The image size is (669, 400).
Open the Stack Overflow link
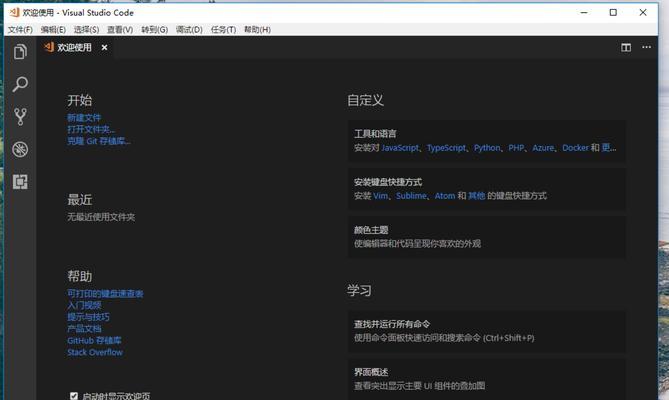(95, 352)
